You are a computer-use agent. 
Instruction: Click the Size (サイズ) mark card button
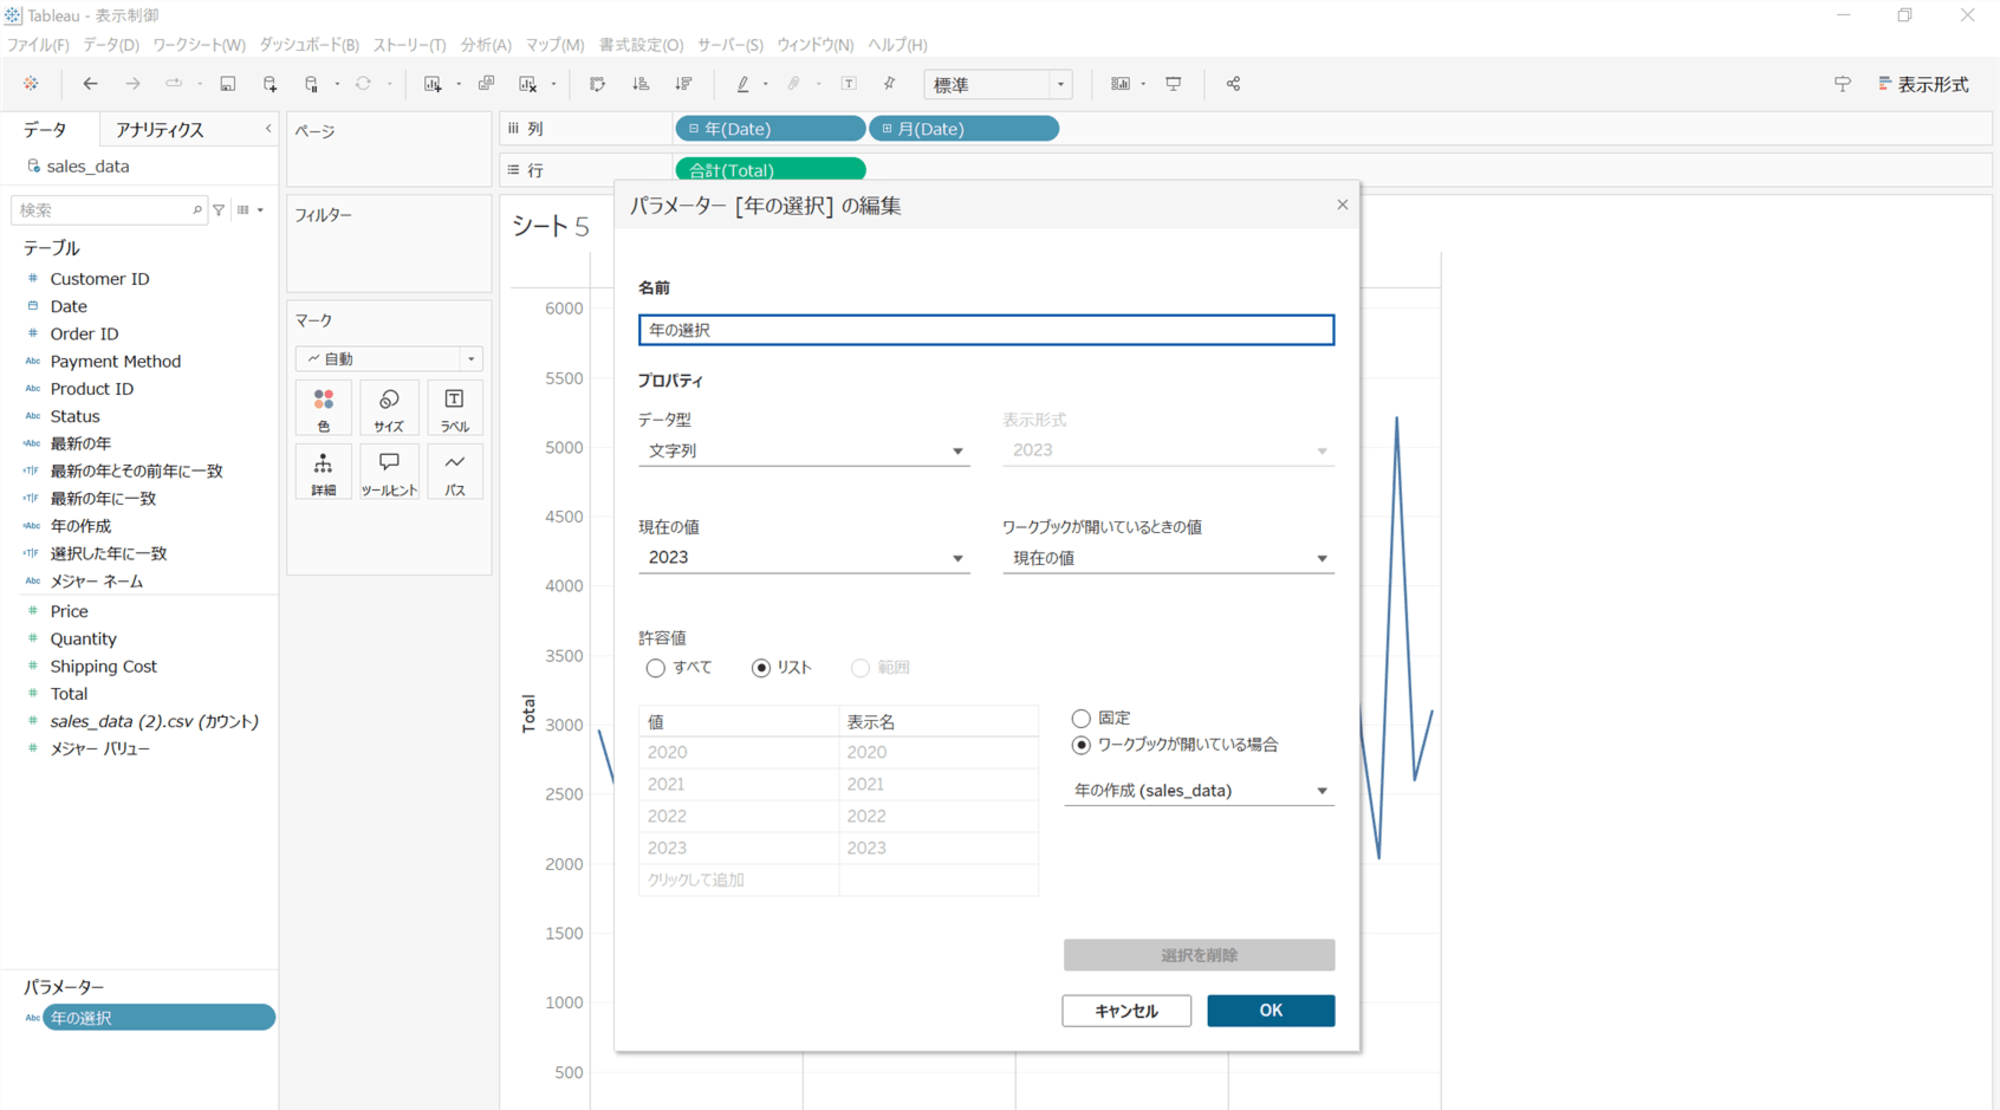pos(389,408)
